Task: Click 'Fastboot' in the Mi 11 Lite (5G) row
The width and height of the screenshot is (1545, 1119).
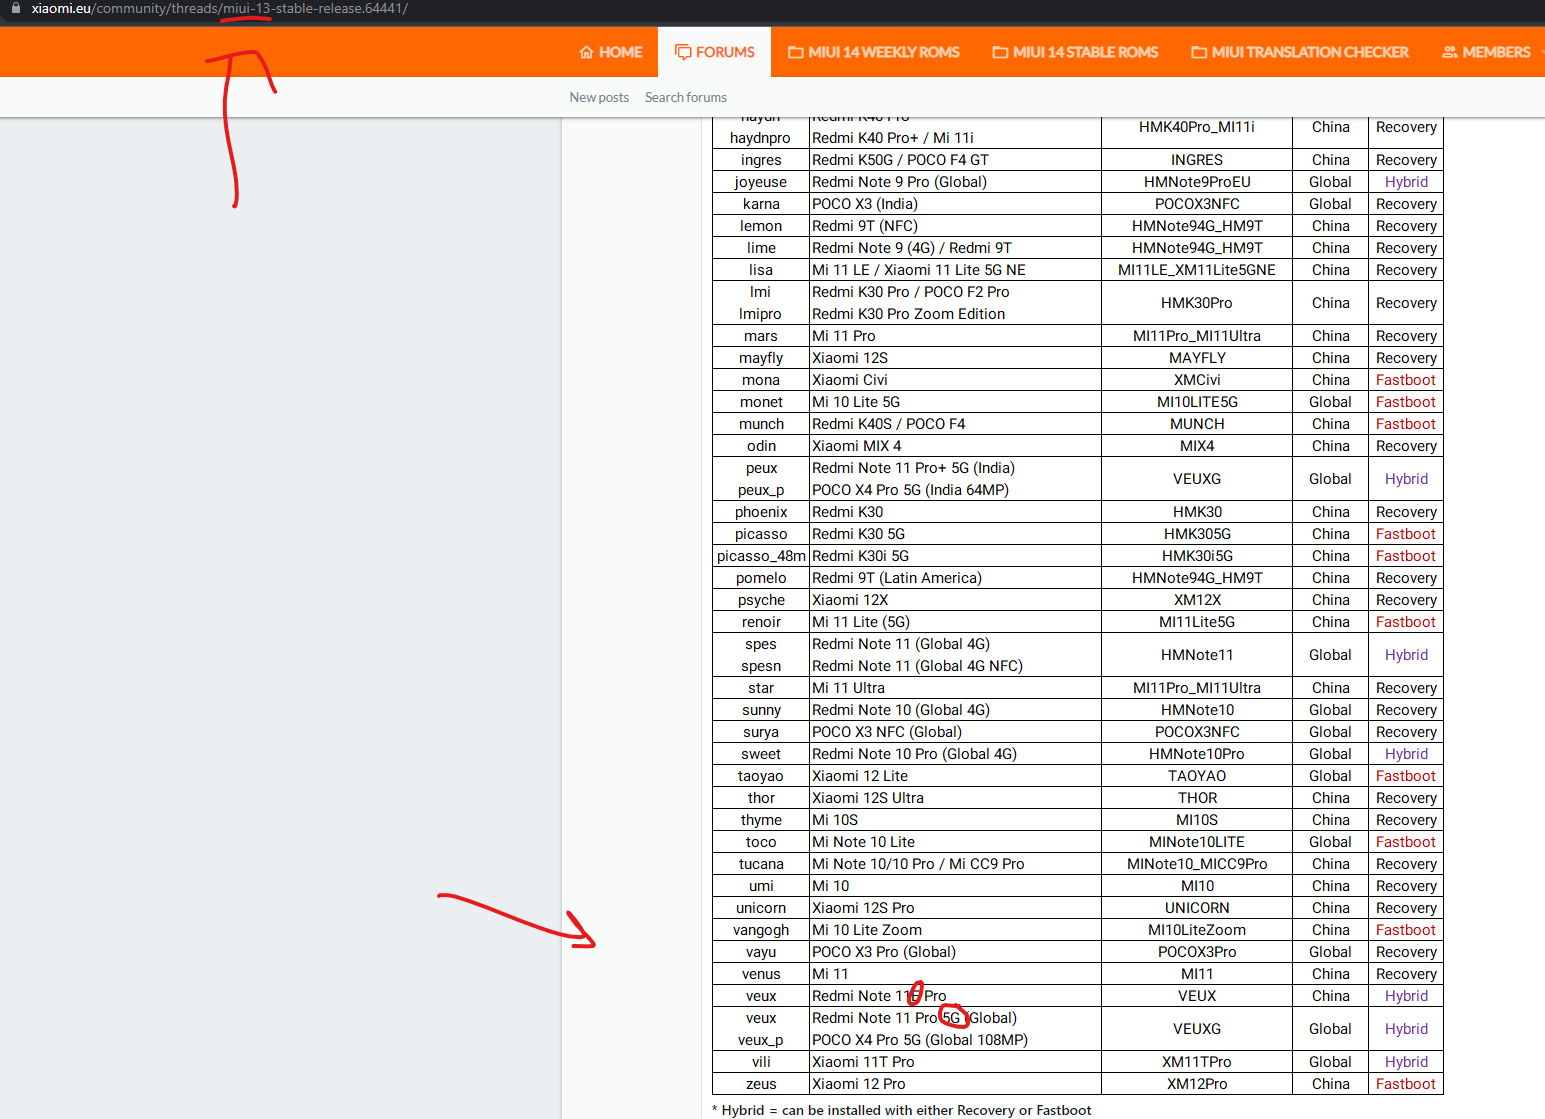Action: coord(1406,622)
